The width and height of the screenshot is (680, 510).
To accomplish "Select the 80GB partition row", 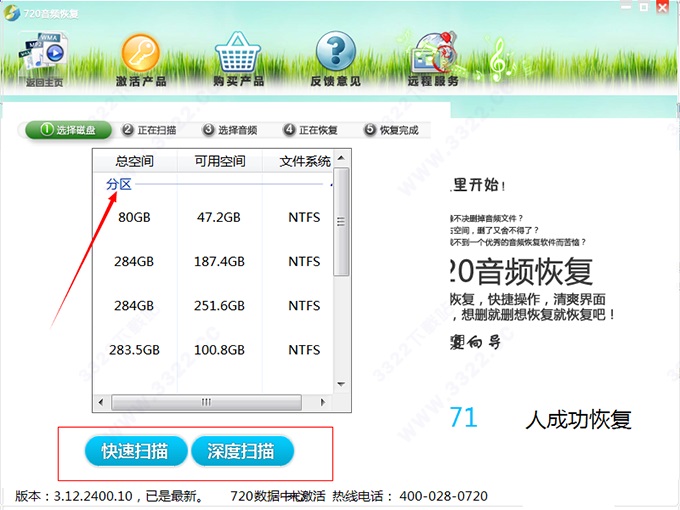I will 135,217.
